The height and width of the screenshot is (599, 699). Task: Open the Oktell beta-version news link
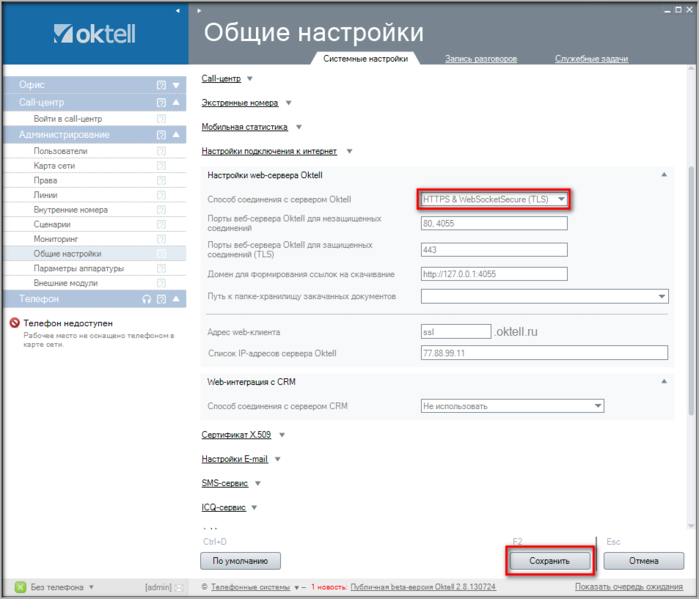point(423,587)
